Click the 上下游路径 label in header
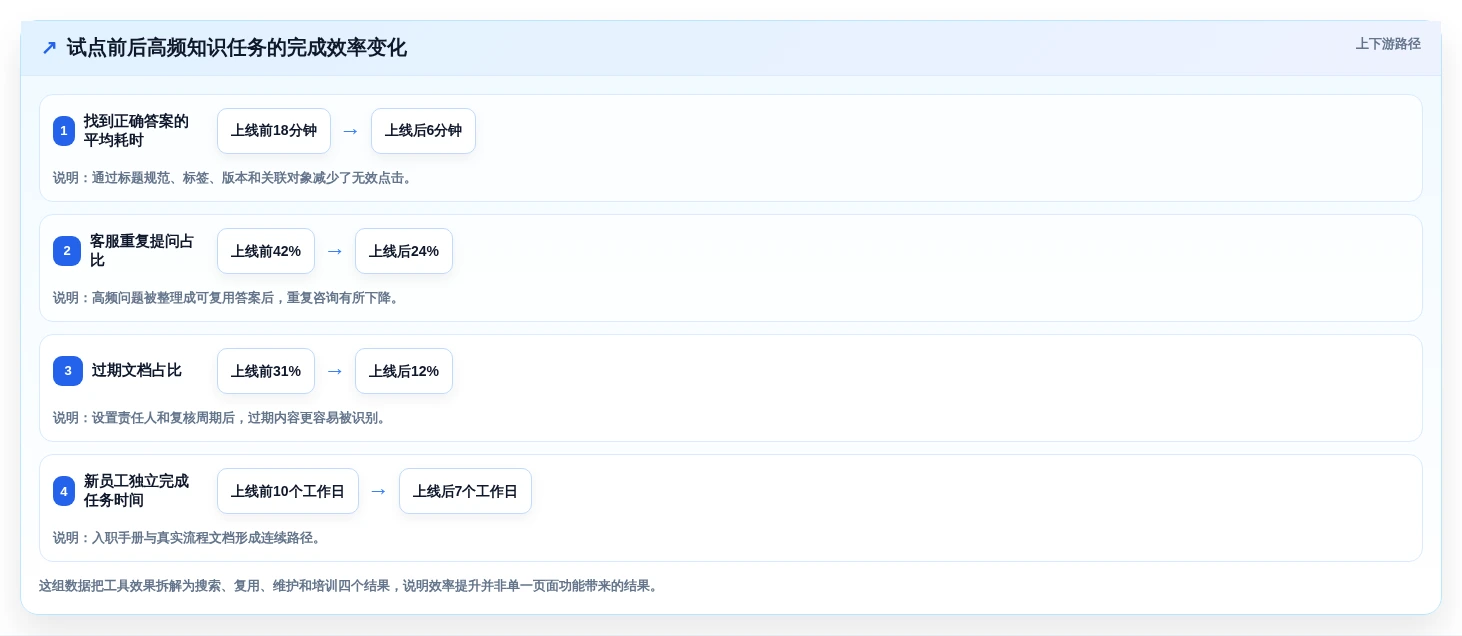The height and width of the screenshot is (636, 1462). click(x=1388, y=44)
